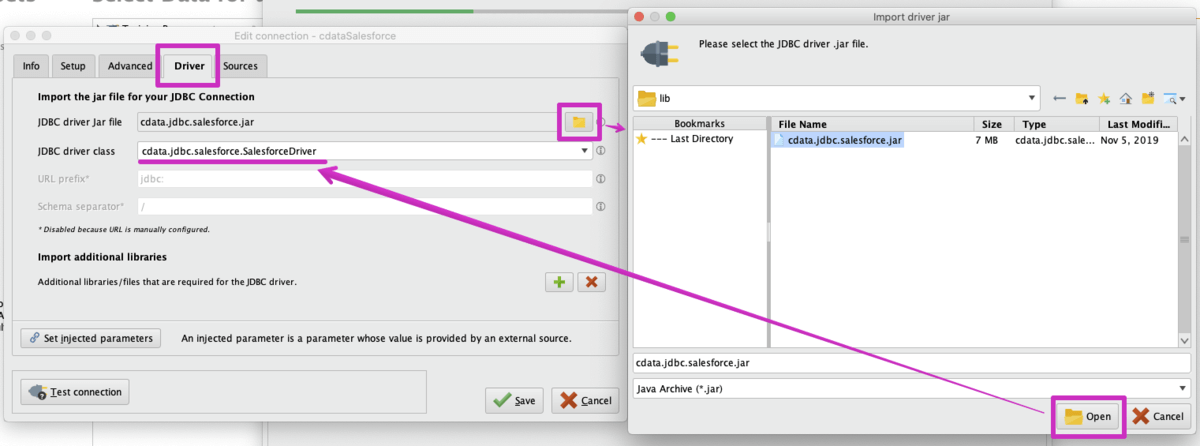Click the Bookmarks header

(698, 124)
